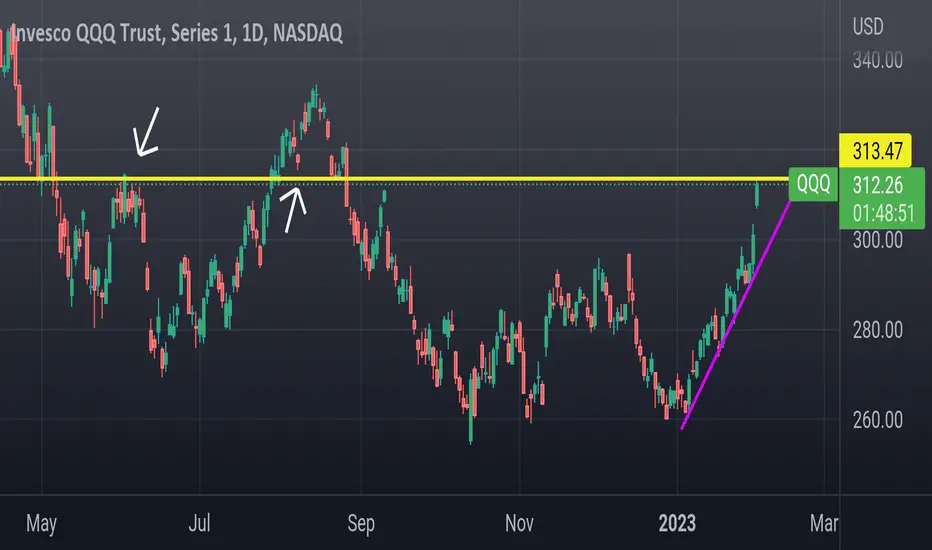
Task: Click the Jul label on time axis
Action: point(199,523)
